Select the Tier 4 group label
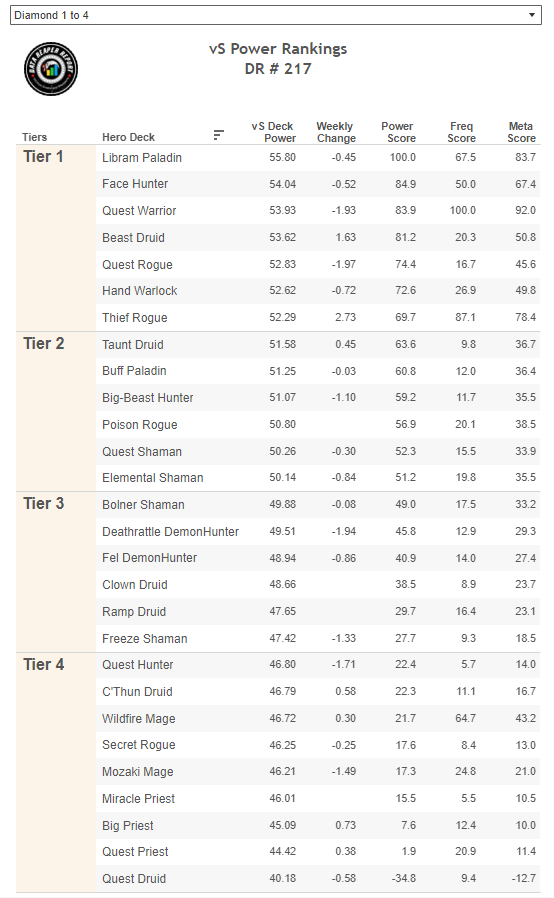This screenshot has height=898, width=554. click(x=44, y=664)
